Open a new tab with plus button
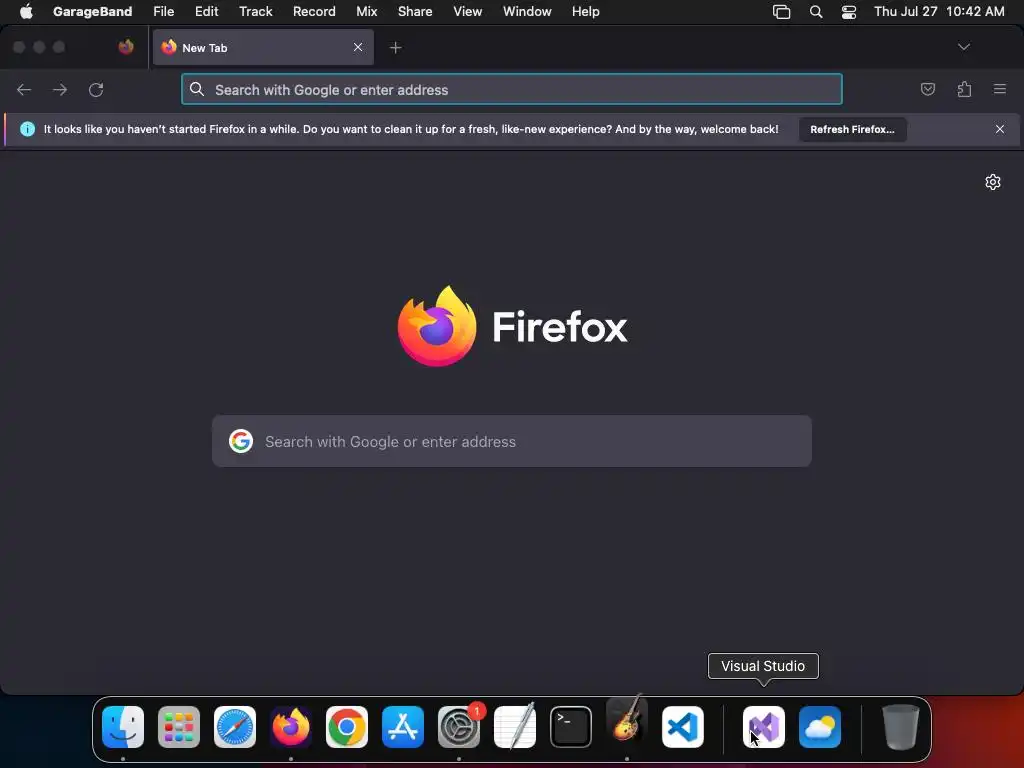This screenshot has width=1024, height=768. [x=395, y=48]
